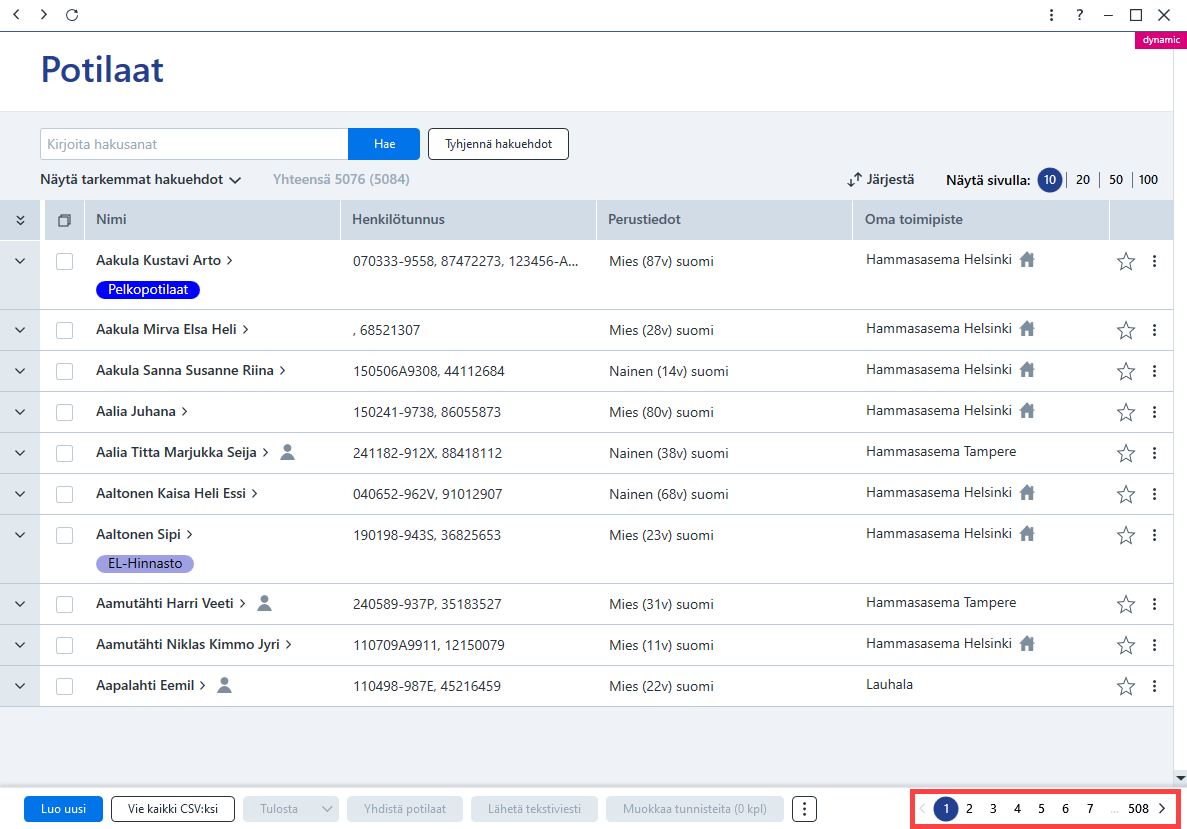Image resolution: width=1187 pixels, height=829 pixels.
Task: Expand the Aamutähti Harri Veeti row
Action: [x=20, y=604]
